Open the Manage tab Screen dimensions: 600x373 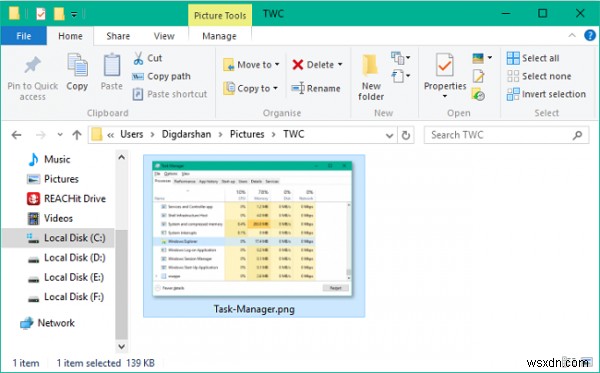(219, 36)
